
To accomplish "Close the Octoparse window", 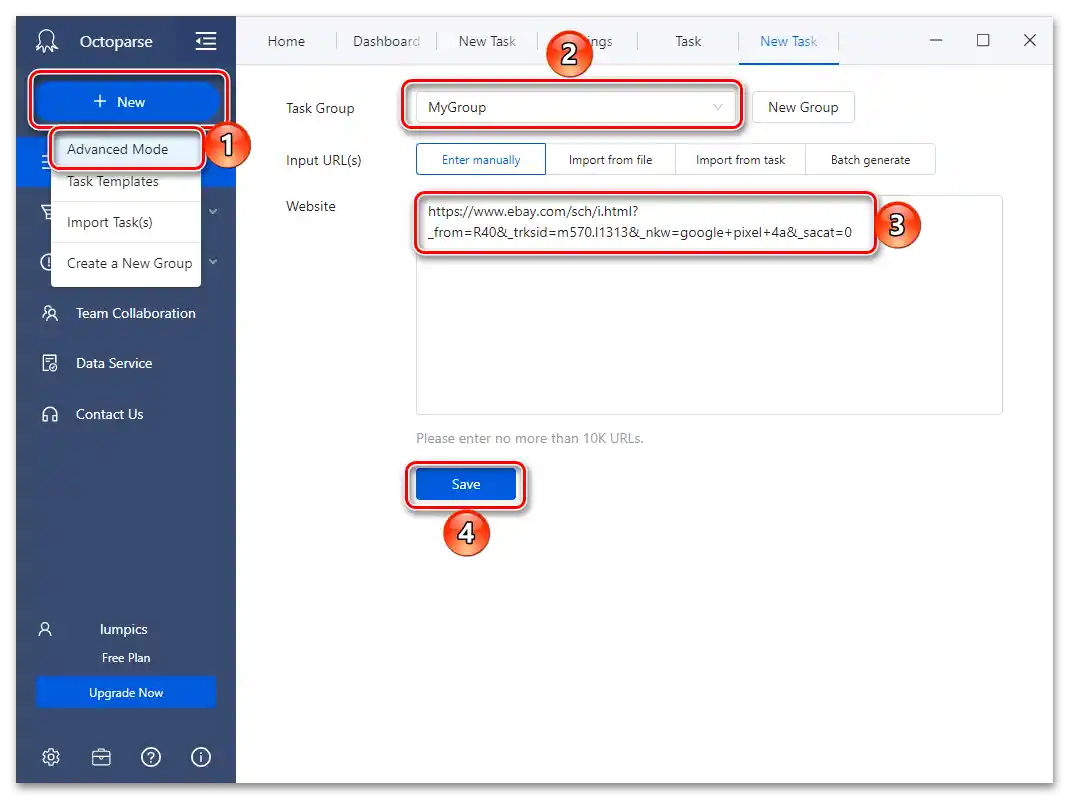I will pos(1029,40).
